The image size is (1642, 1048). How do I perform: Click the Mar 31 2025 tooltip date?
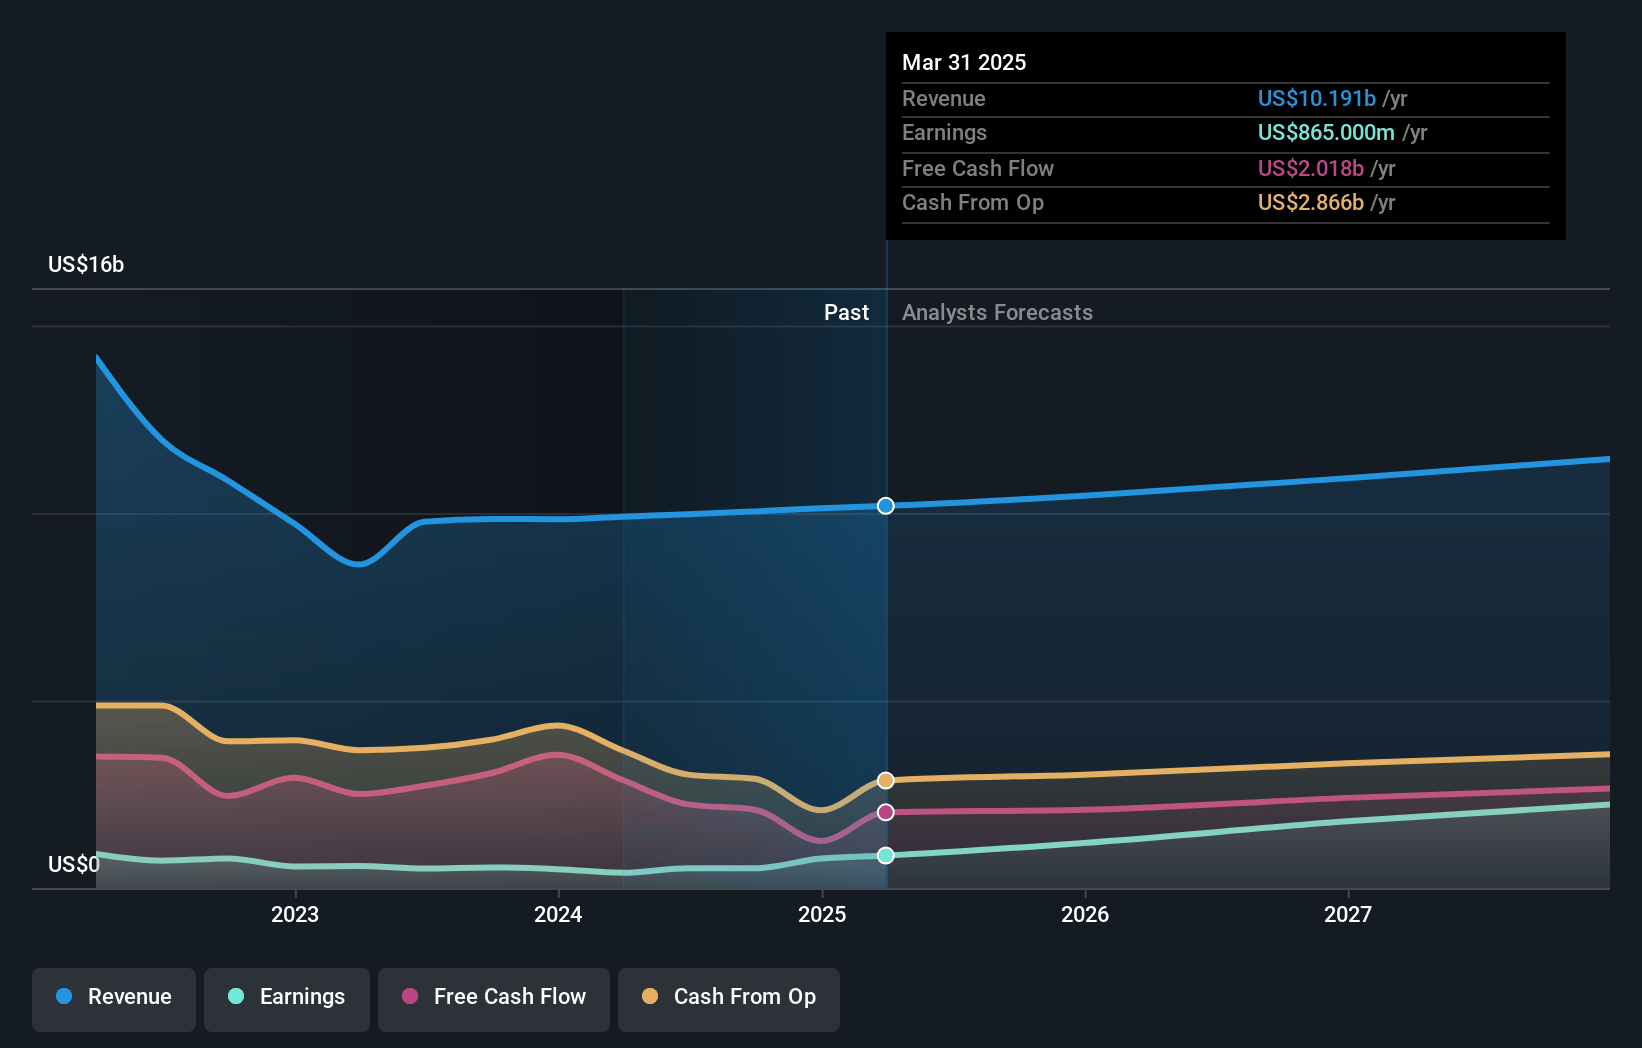pyautogui.click(x=964, y=62)
